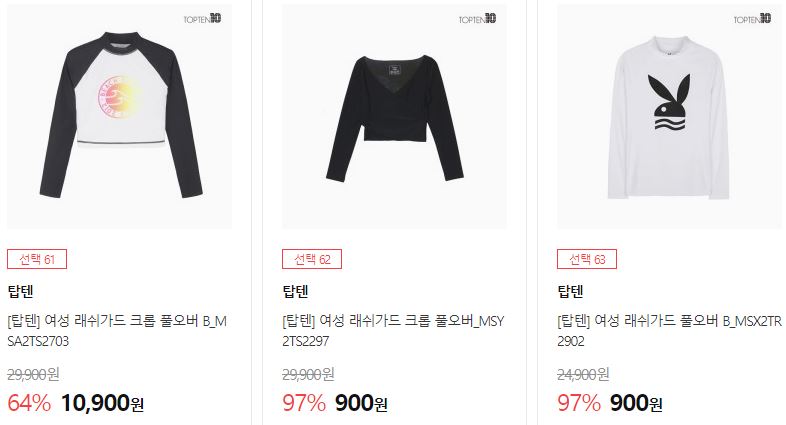Viewport: 786px width, 425px height.
Task: Open product title ending B_MSX2TR2902
Action: click(x=670, y=331)
